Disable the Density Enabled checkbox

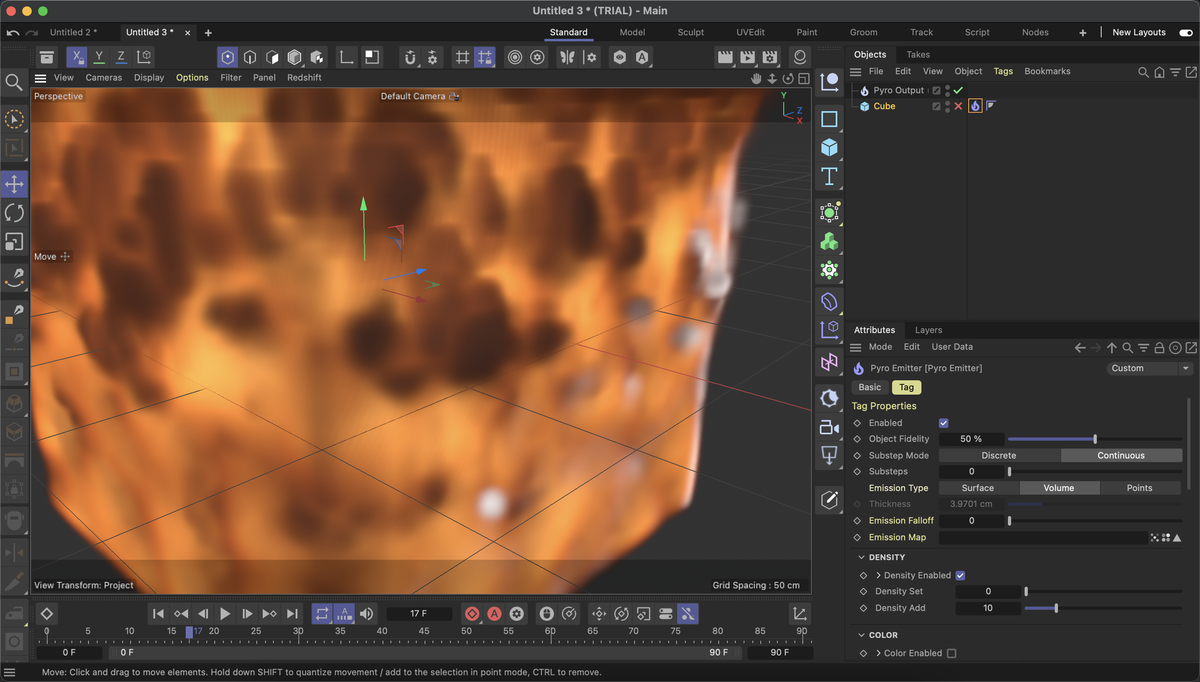coord(960,574)
